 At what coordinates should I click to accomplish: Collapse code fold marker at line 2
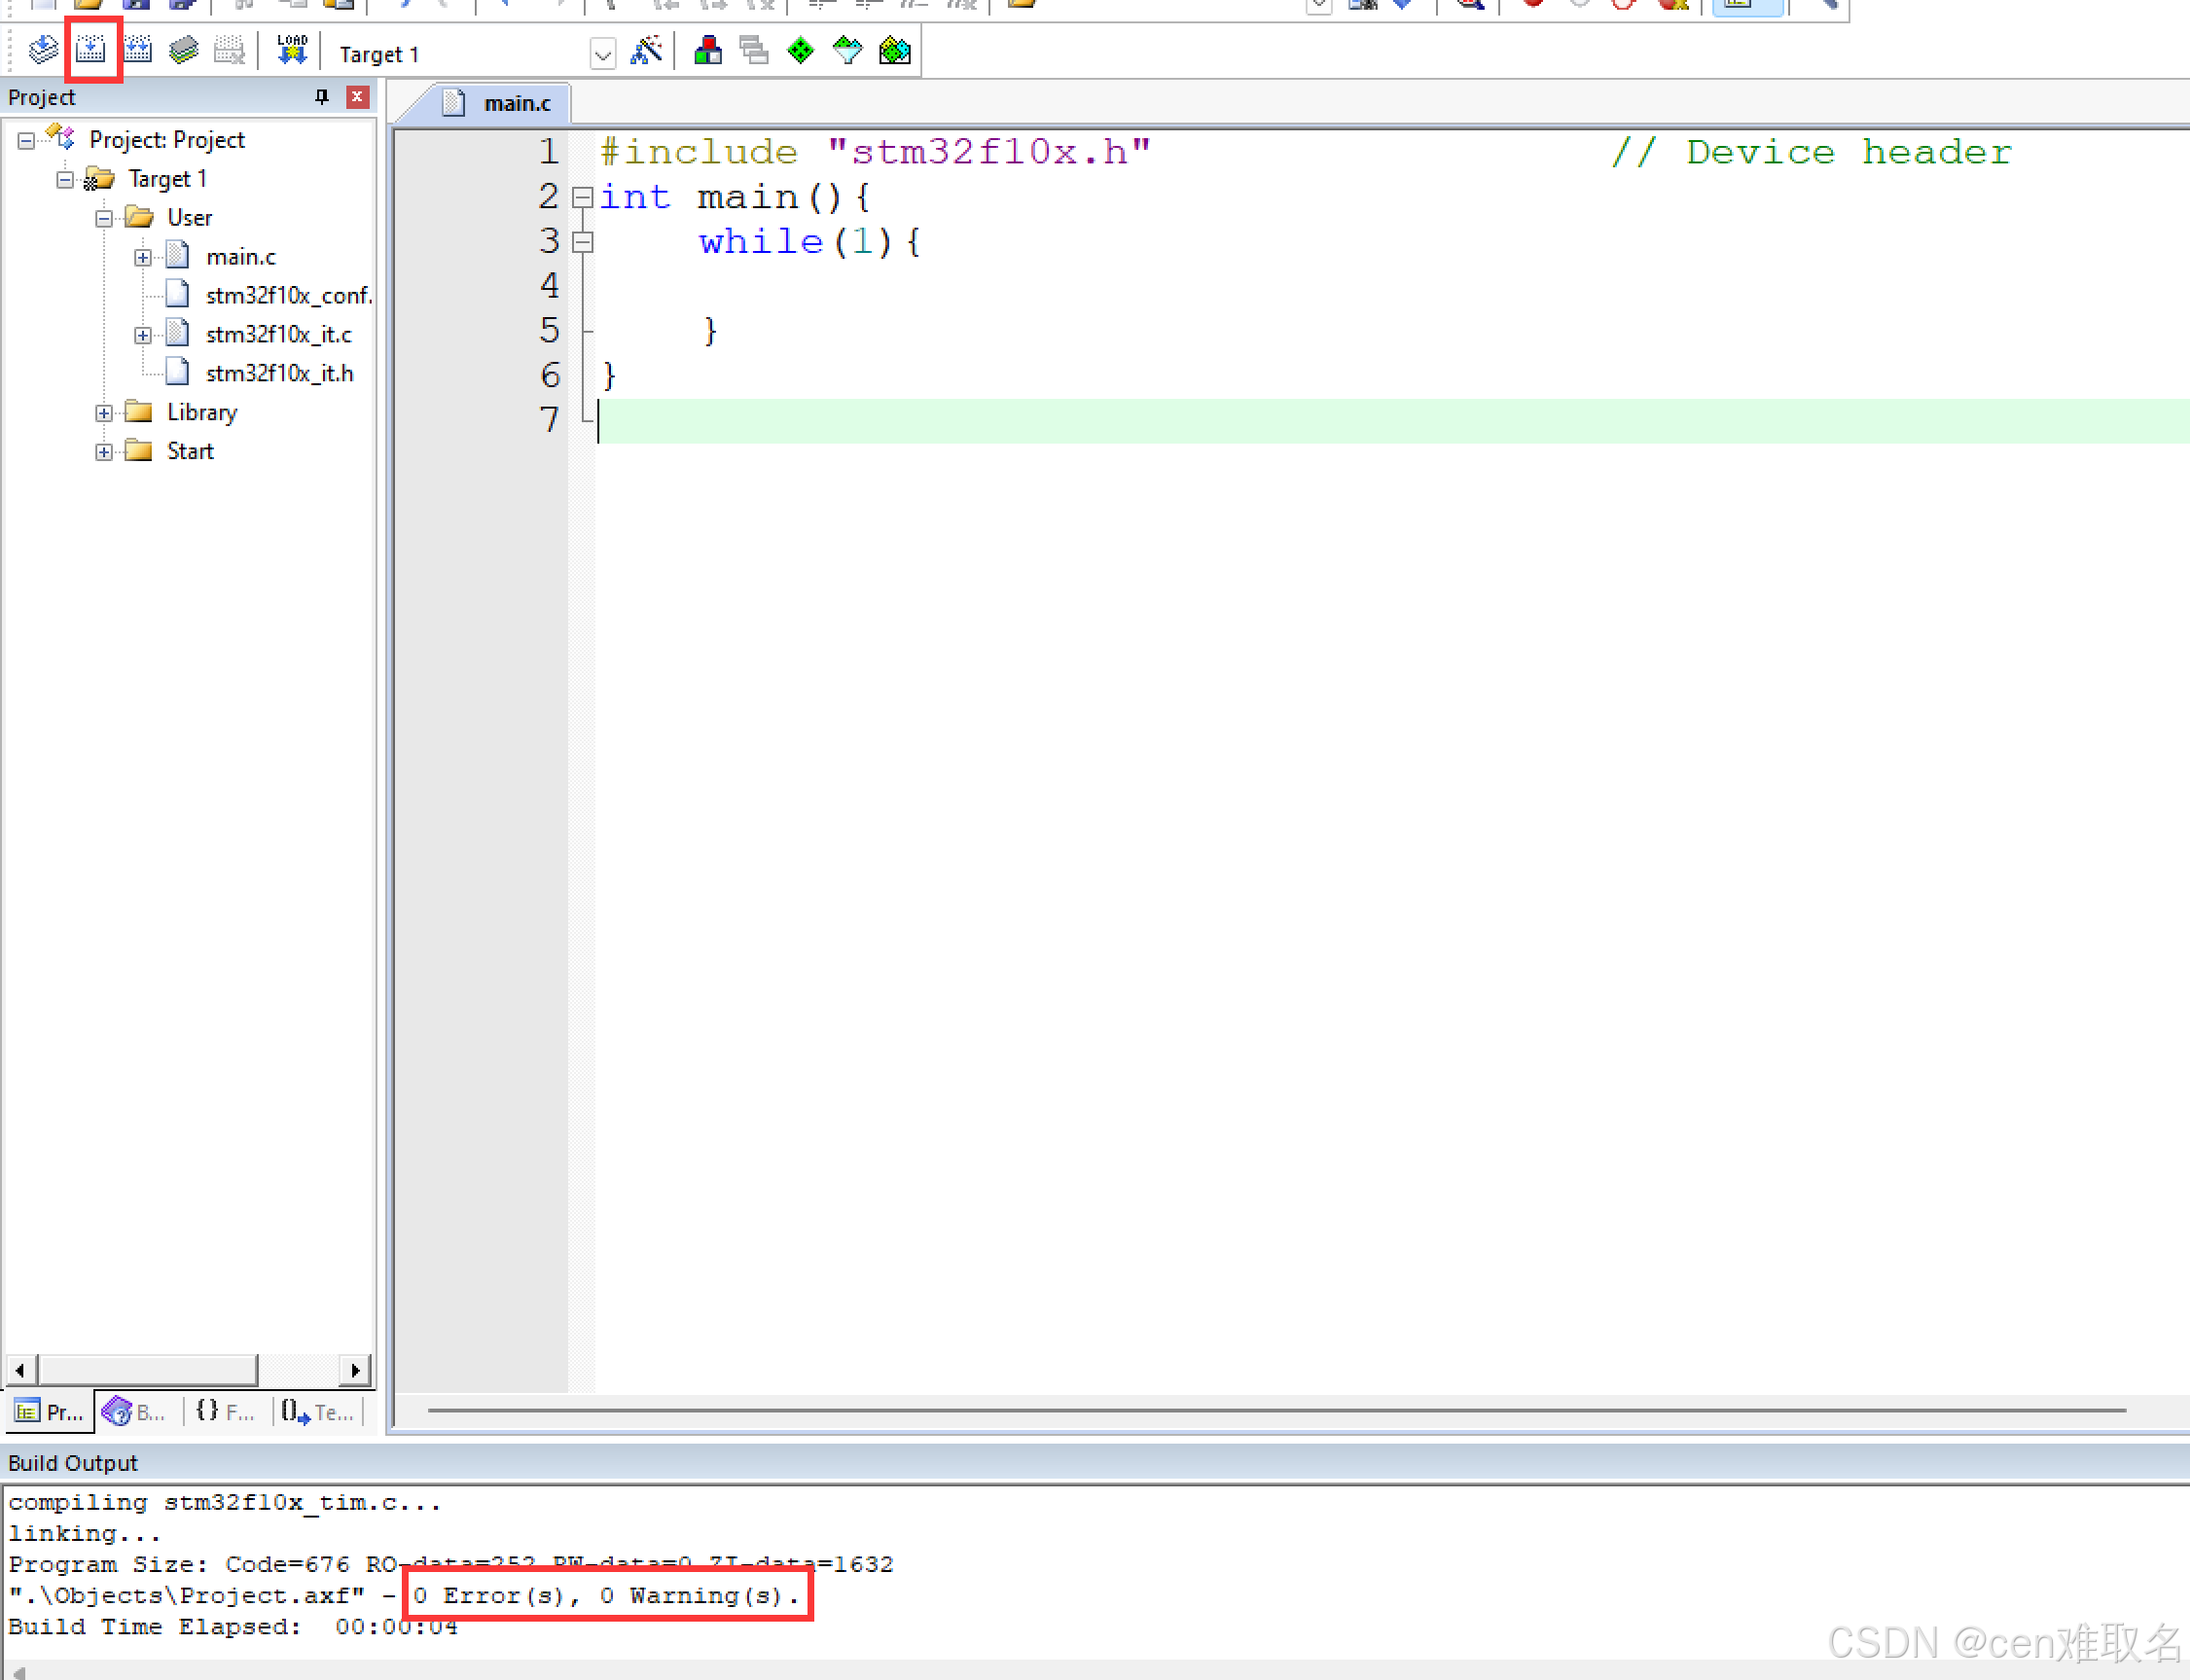click(582, 197)
